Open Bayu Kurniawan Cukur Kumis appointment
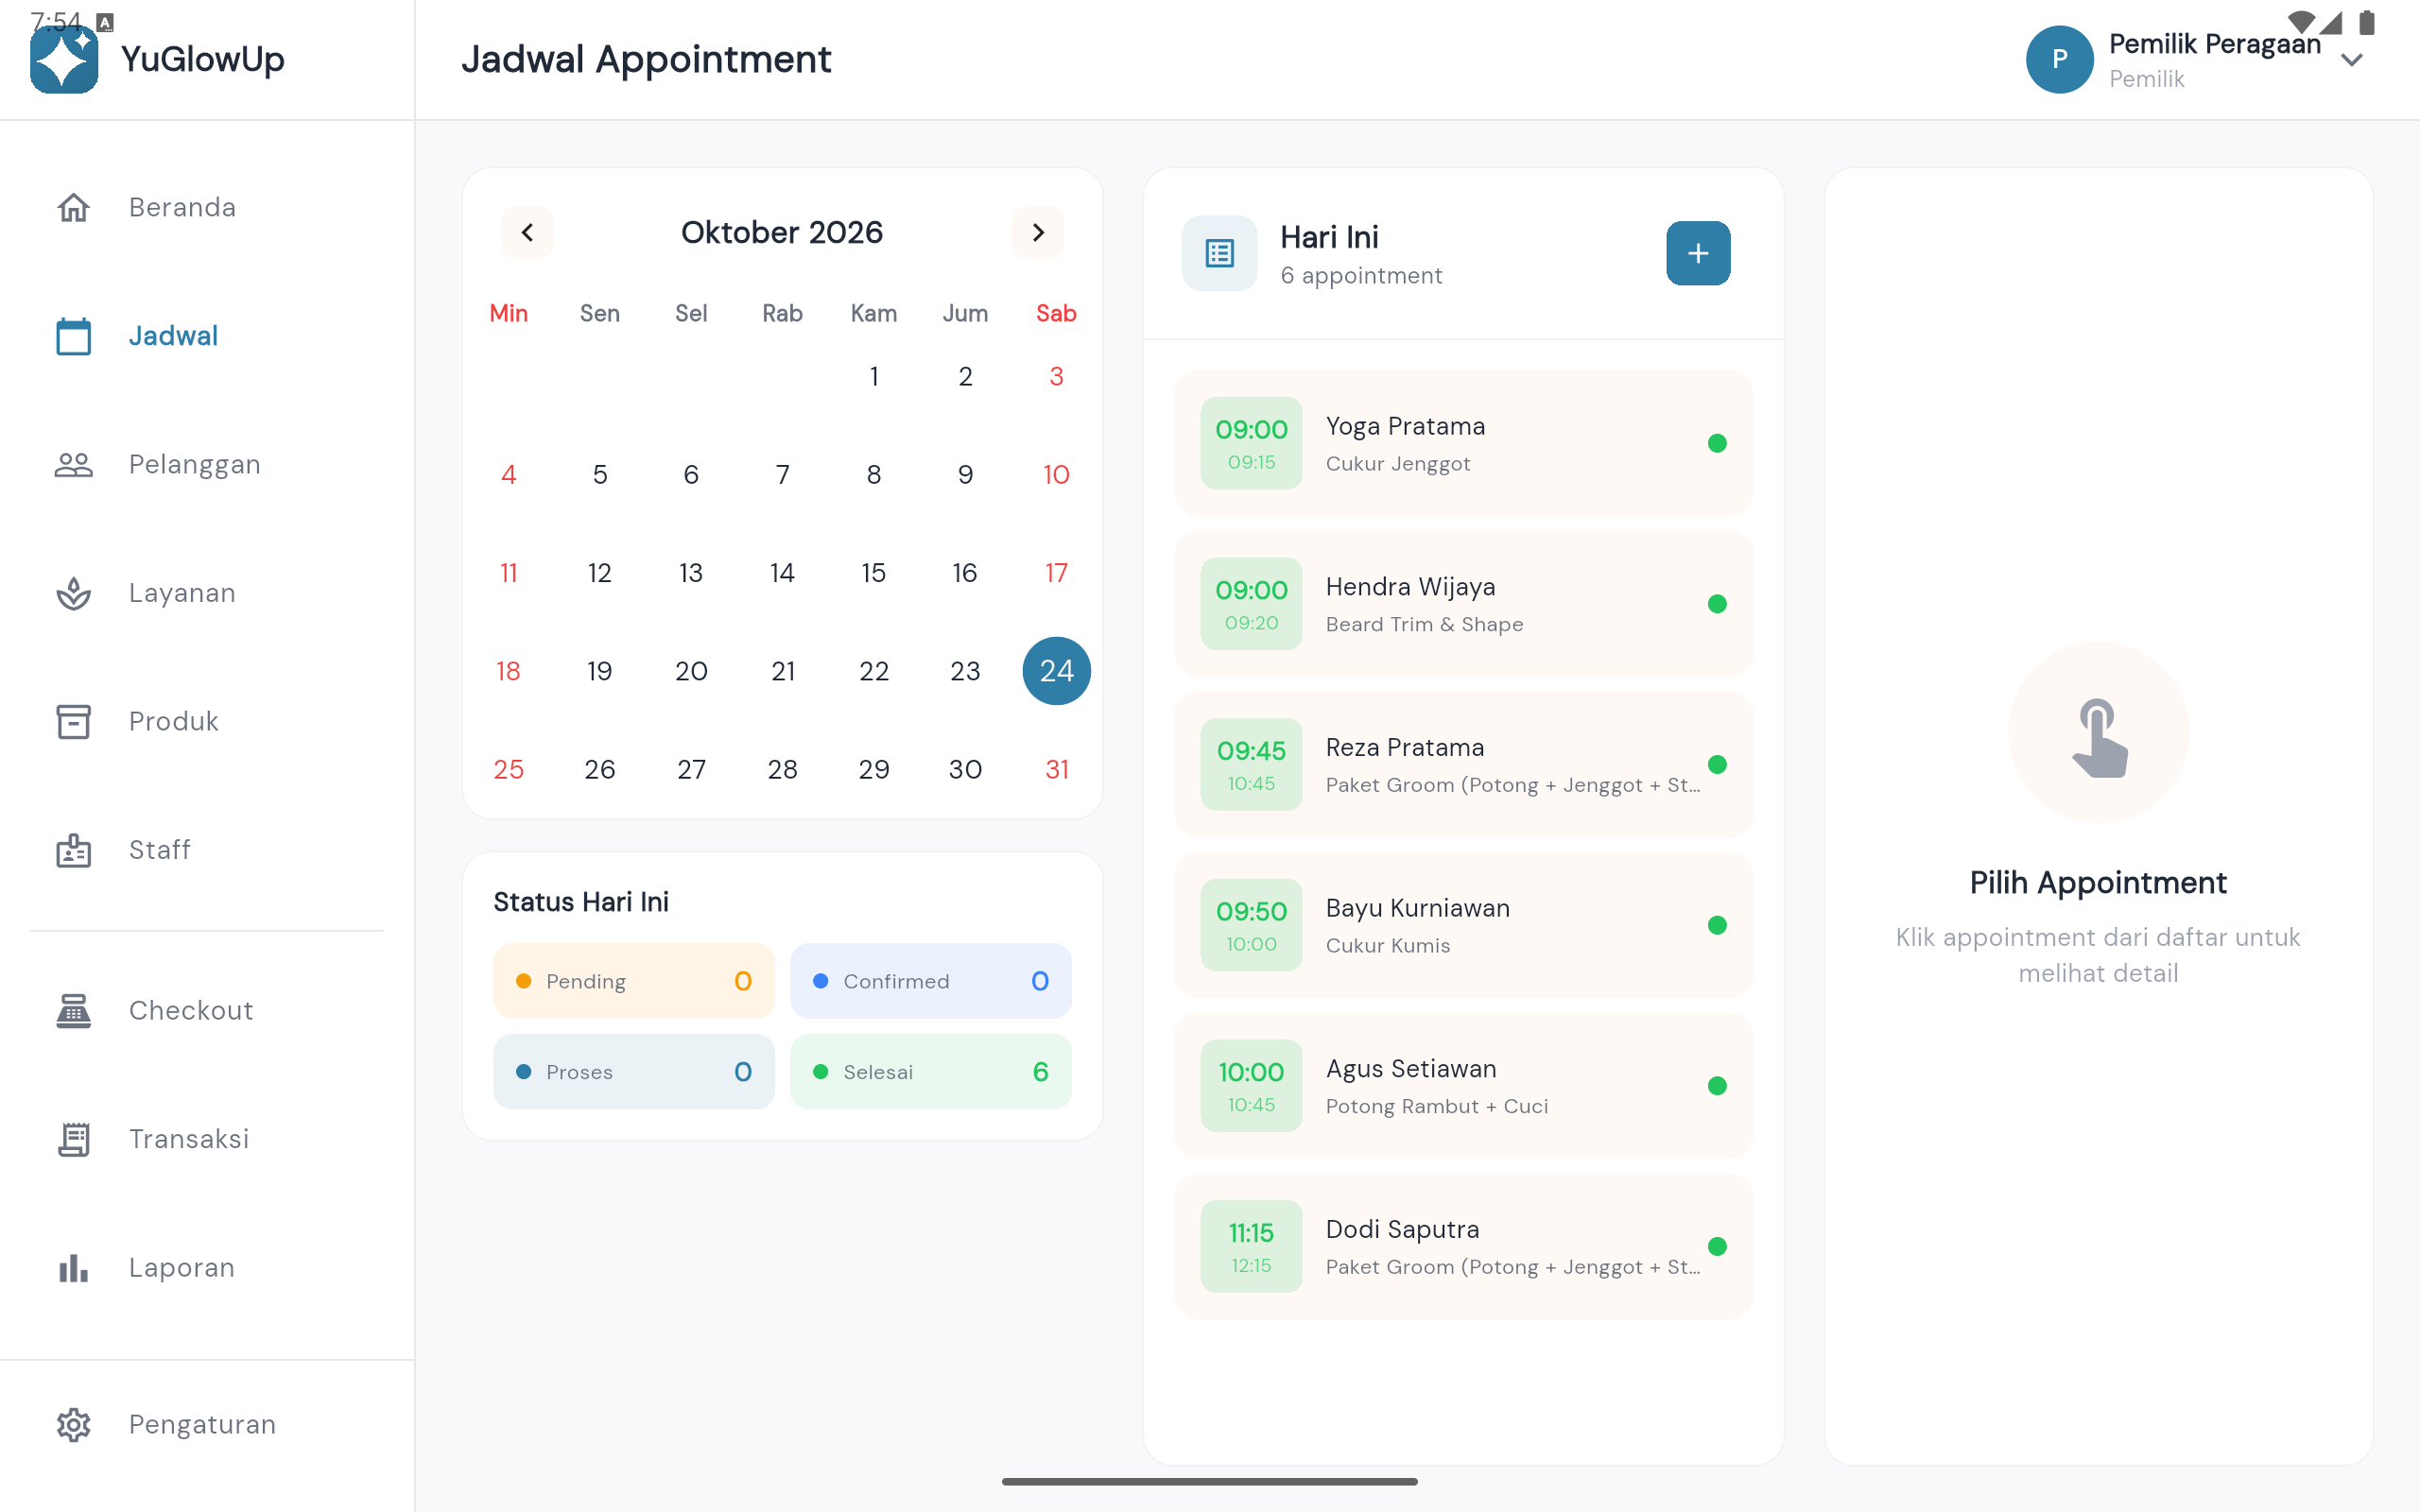 coord(1464,925)
